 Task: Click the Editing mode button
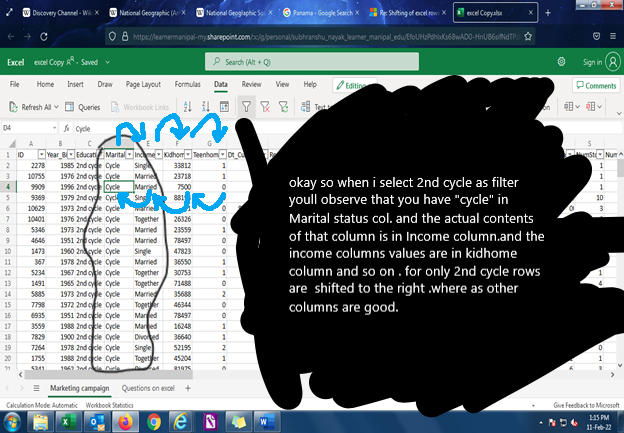[354, 85]
